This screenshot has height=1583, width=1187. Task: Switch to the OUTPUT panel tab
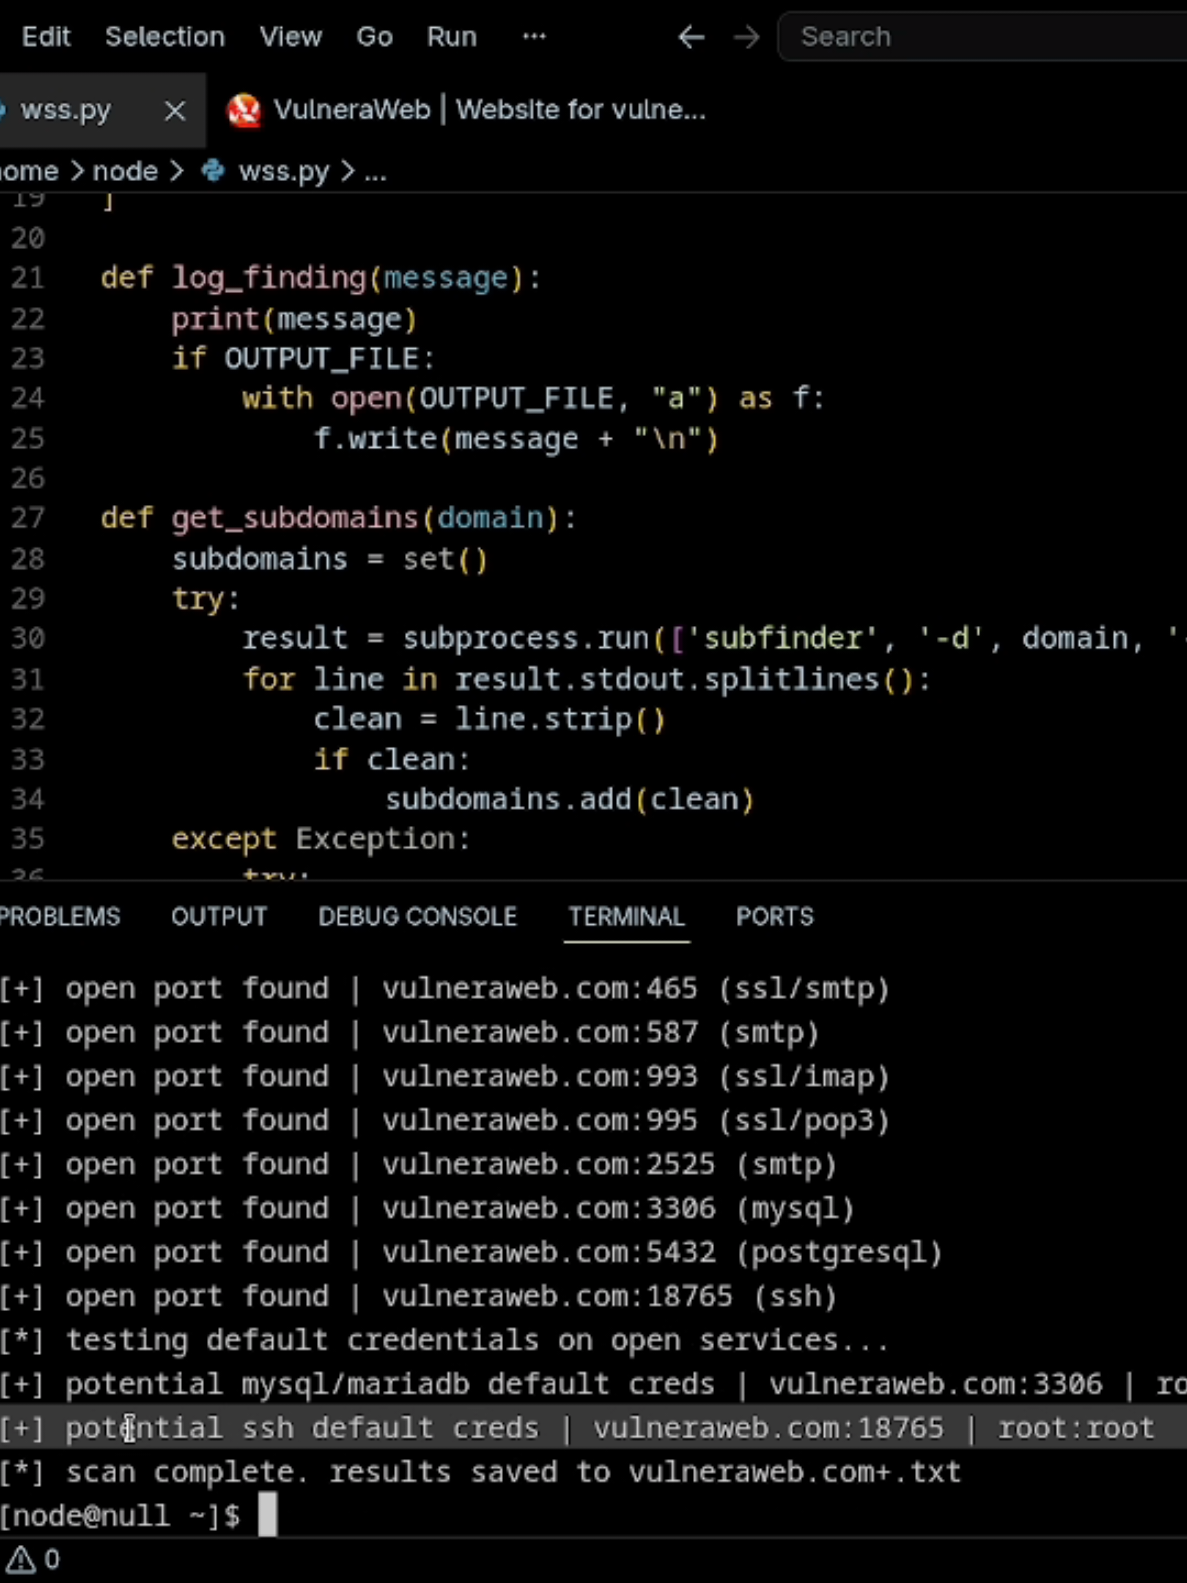tap(219, 917)
